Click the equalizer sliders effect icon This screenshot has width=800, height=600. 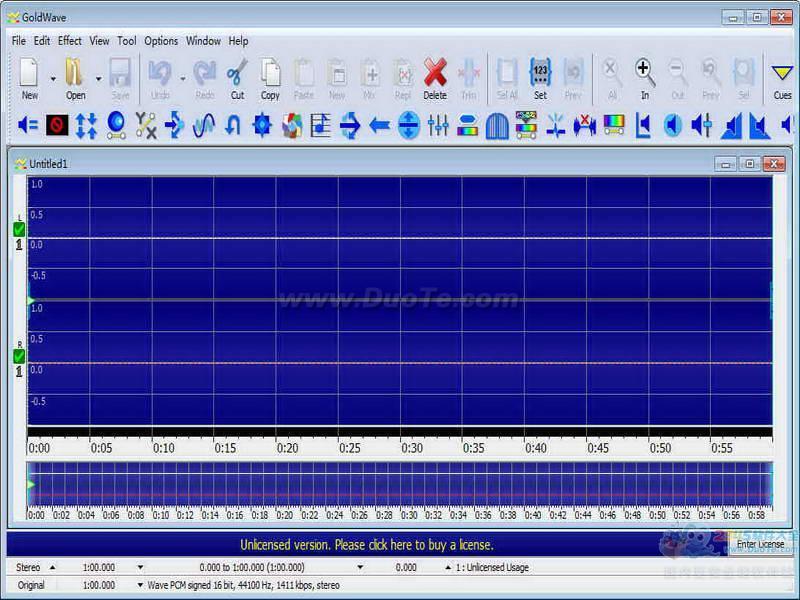pos(438,125)
